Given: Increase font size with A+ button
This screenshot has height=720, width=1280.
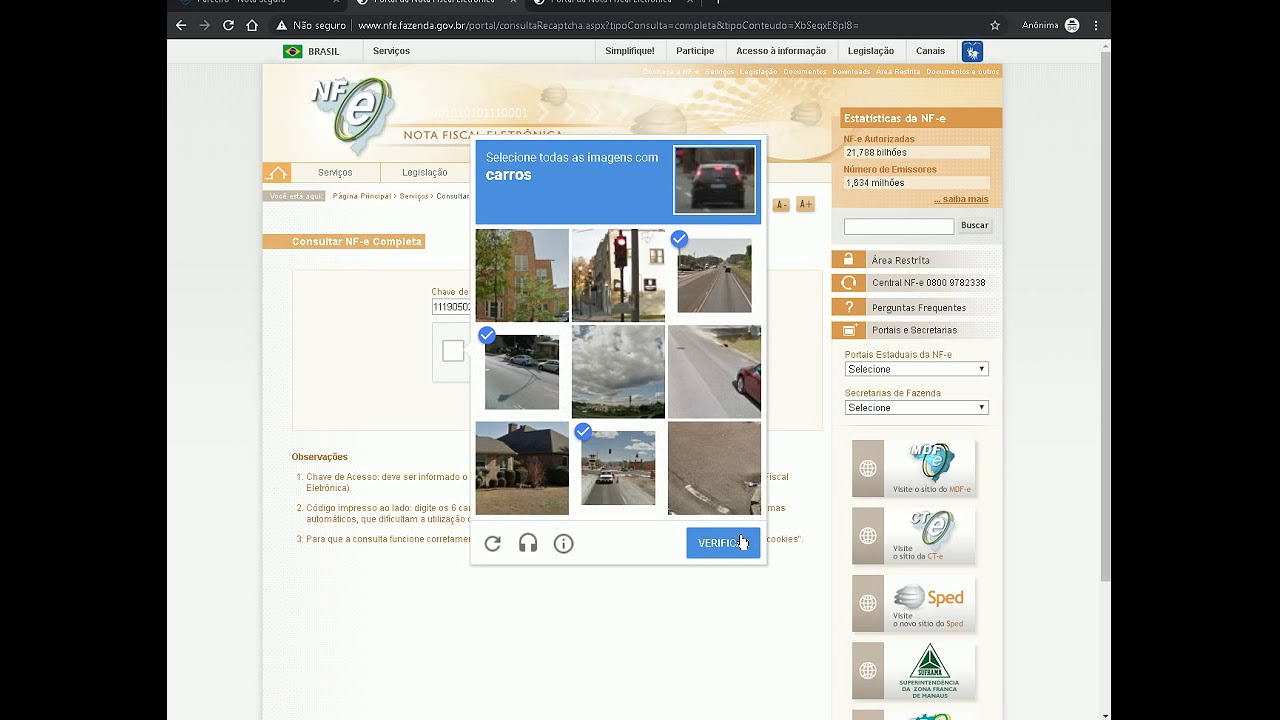Looking at the screenshot, I should [x=805, y=204].
